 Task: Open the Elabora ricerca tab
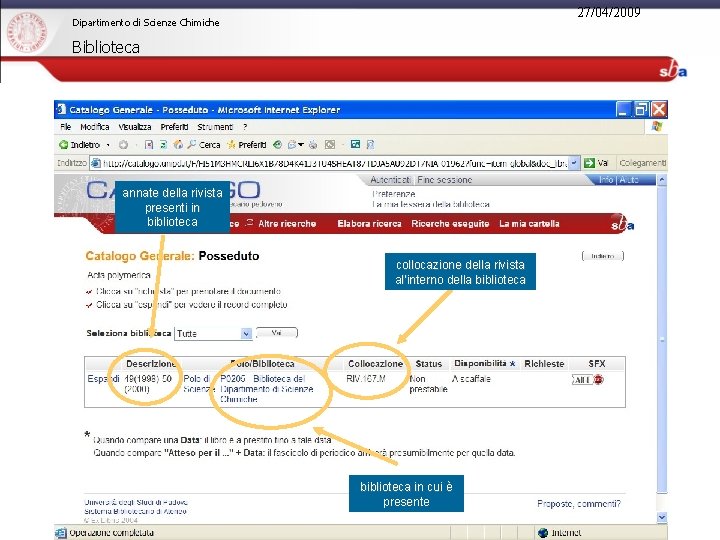(369, 224)
